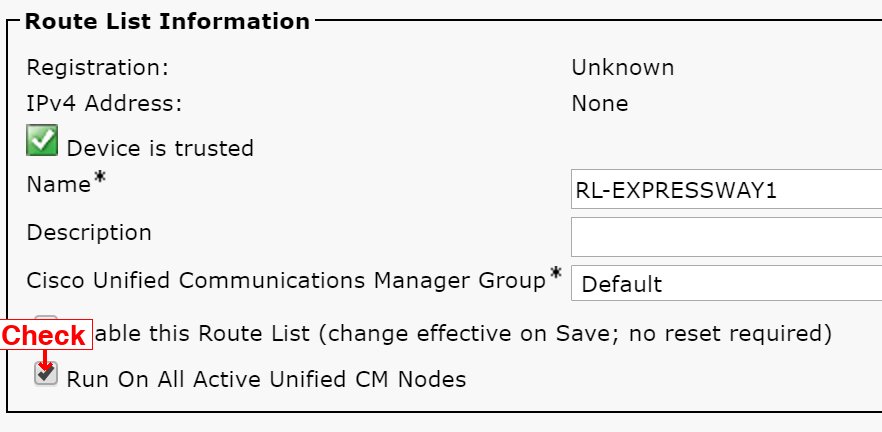The height and width of the screenshot is (432, 882).
Task: Click the Route List Information section heading
Action: pos(167,21)
